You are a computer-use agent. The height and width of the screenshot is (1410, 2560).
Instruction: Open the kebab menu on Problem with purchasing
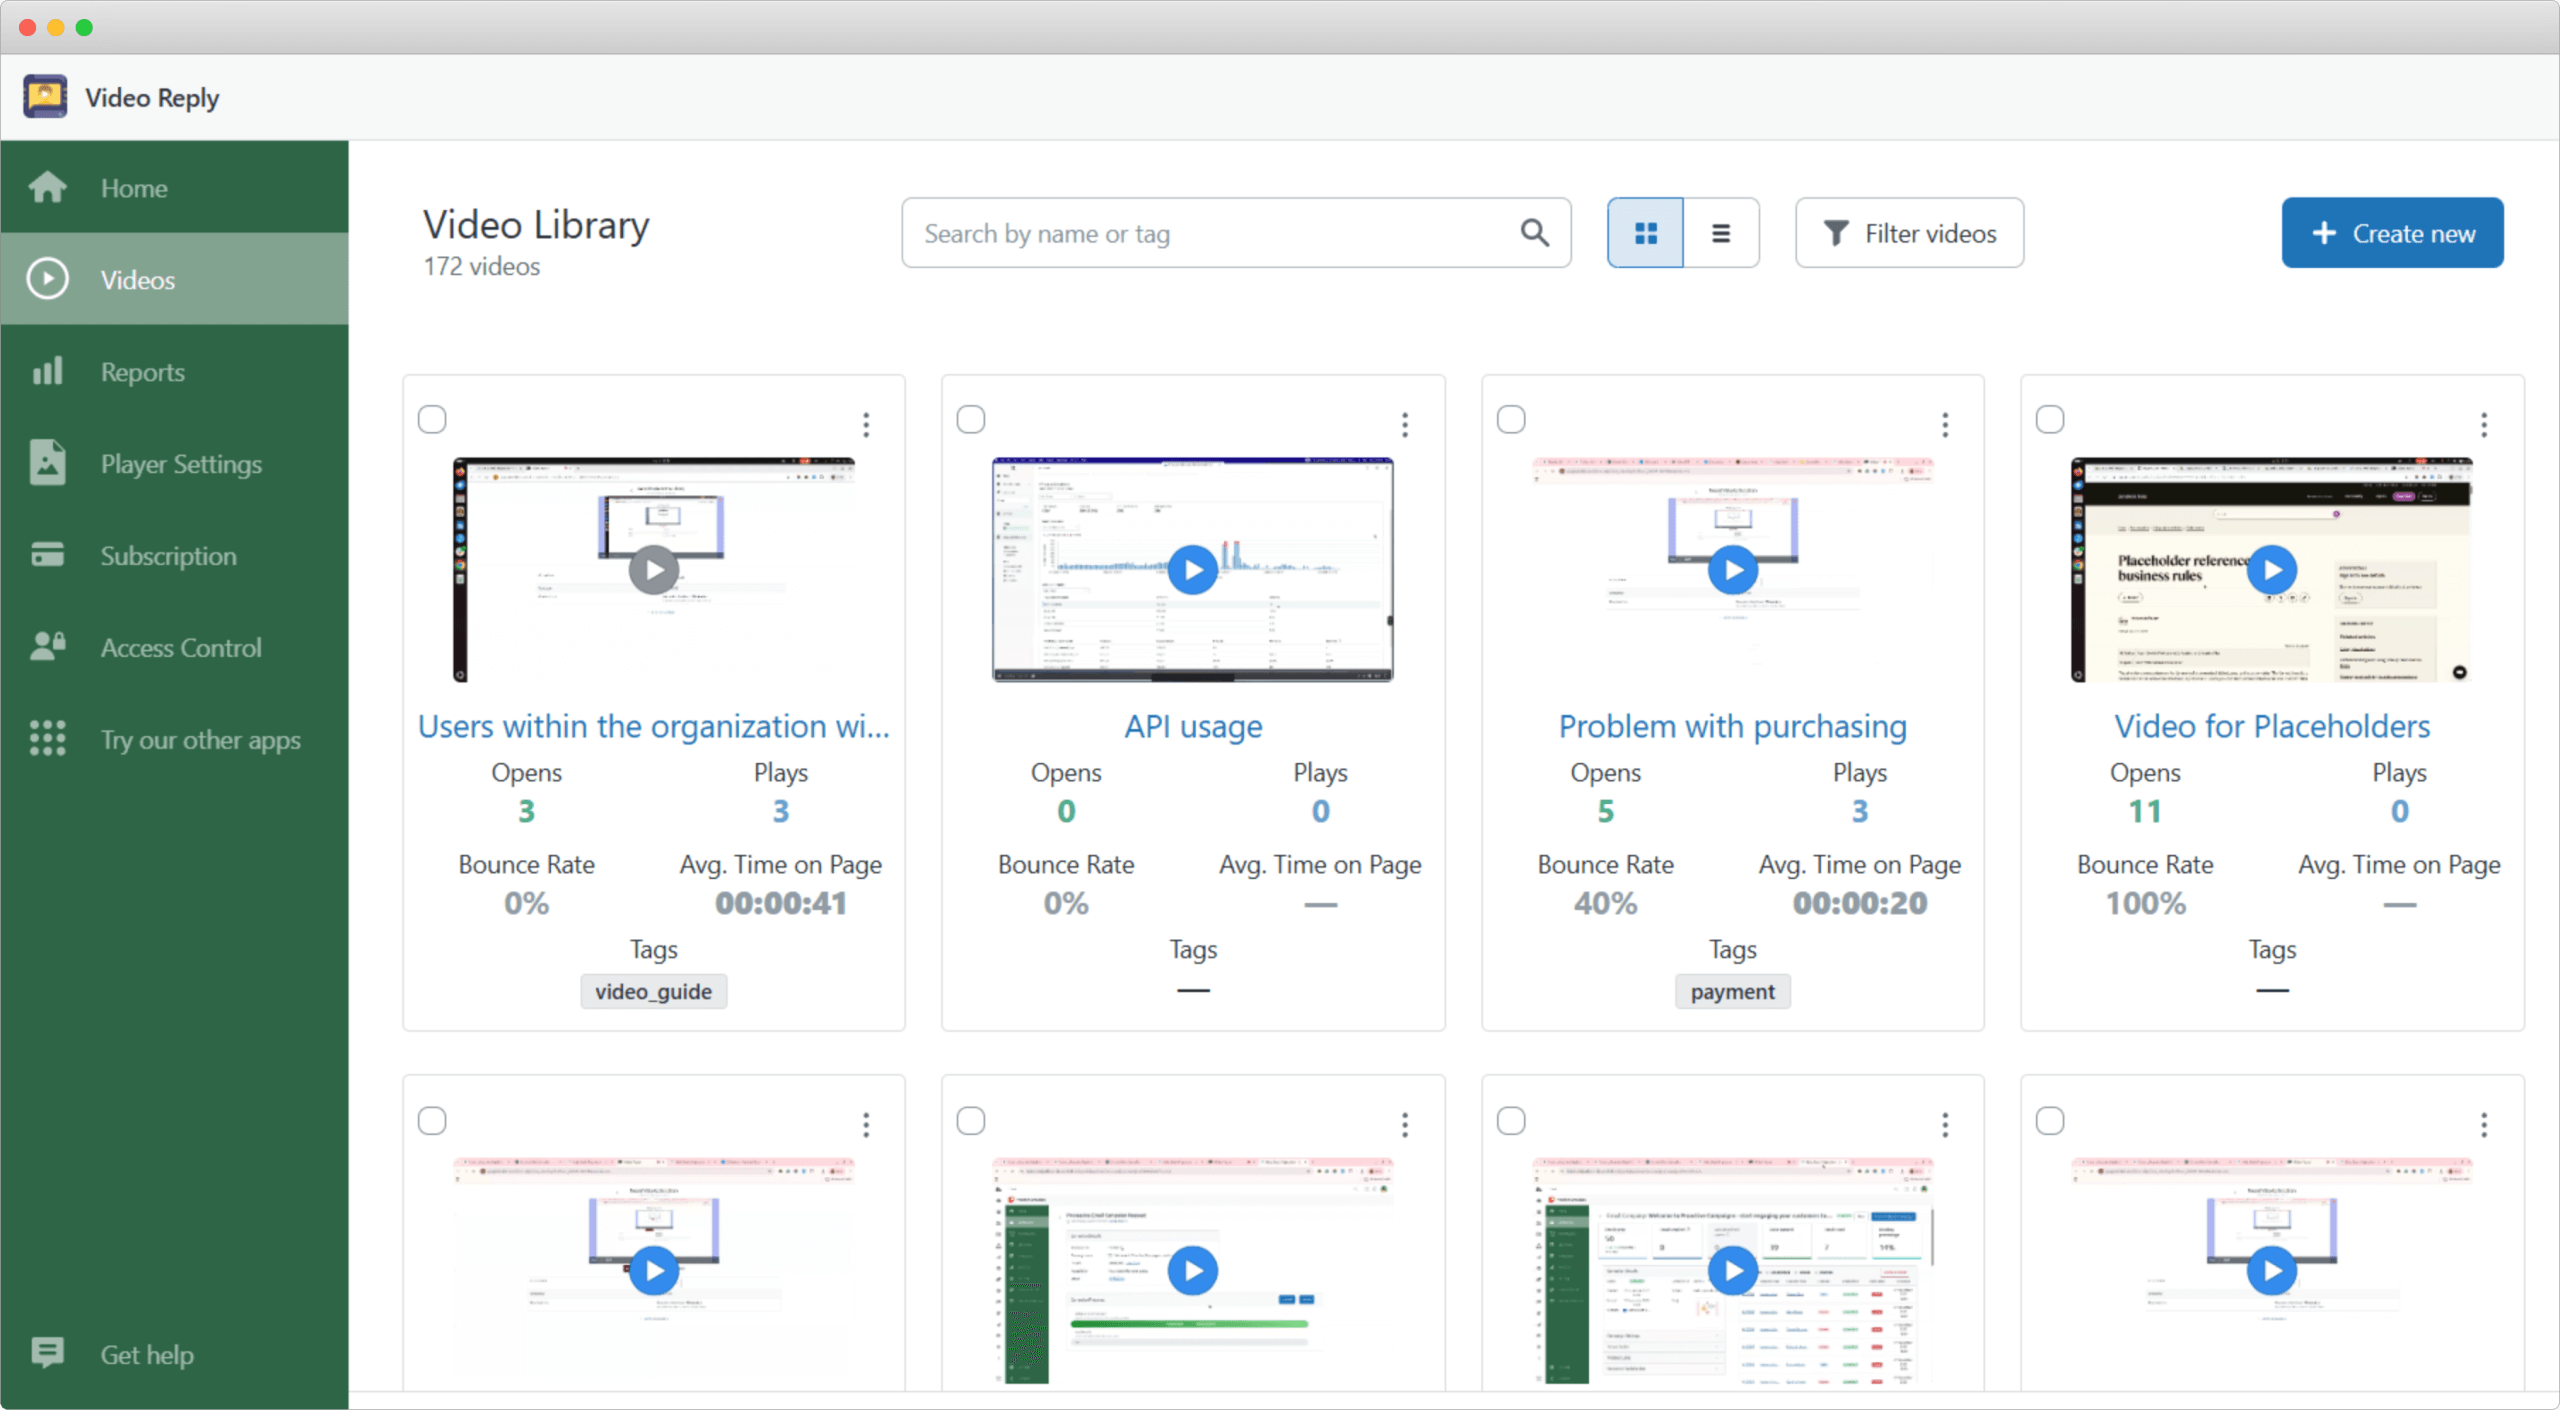1945,424
